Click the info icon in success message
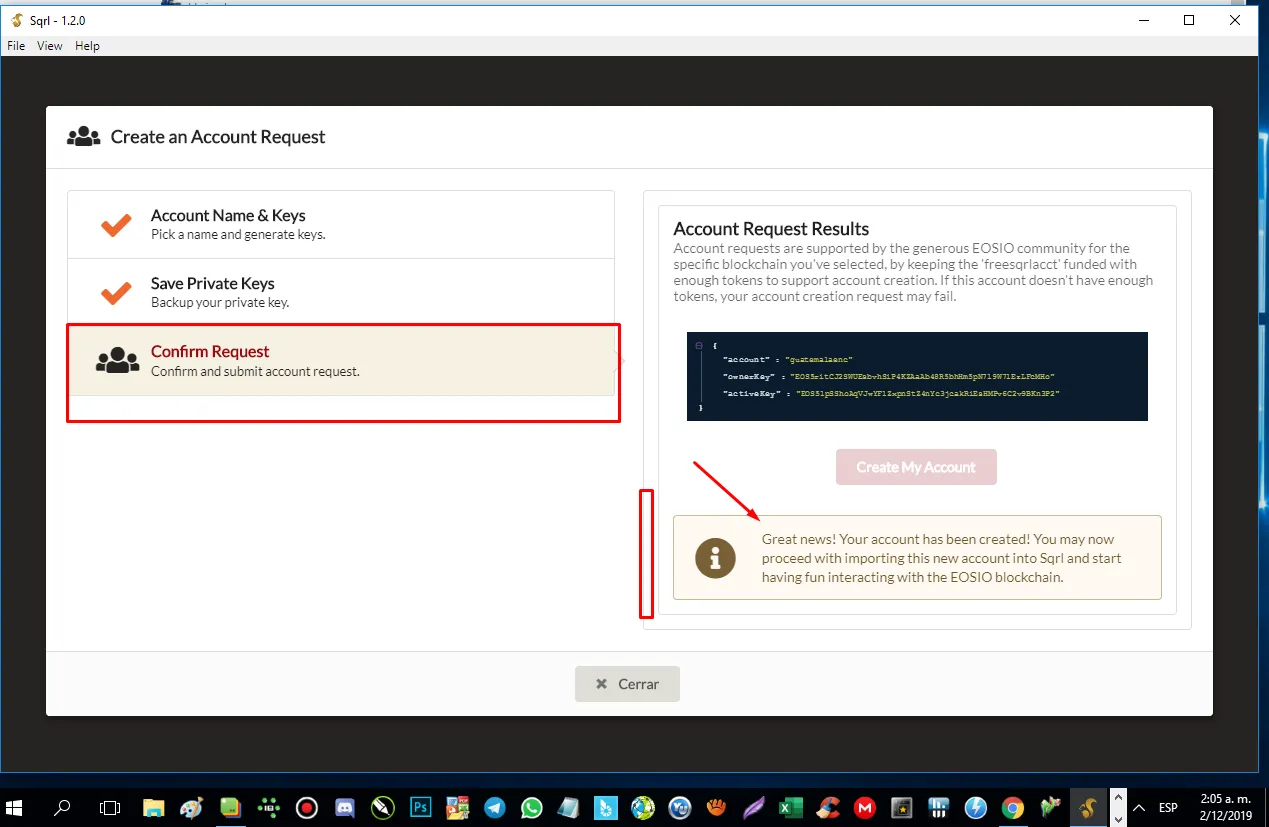 (715, 558)
